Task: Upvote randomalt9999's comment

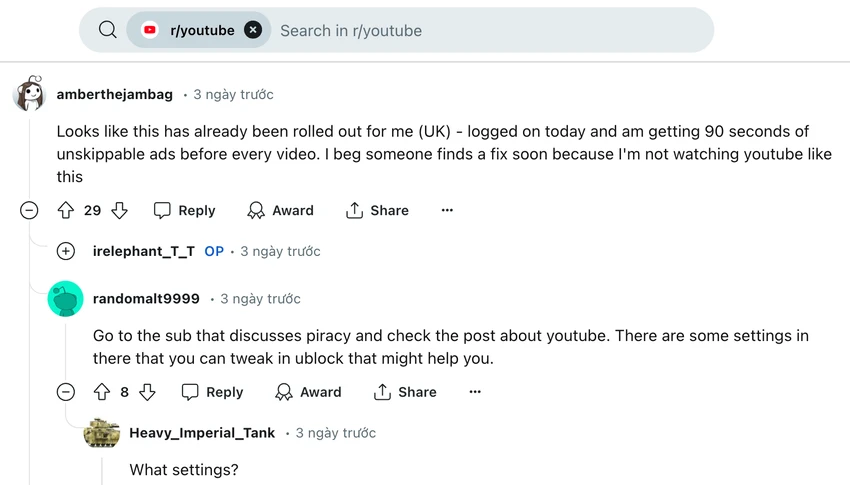Action: coord(102,392)
